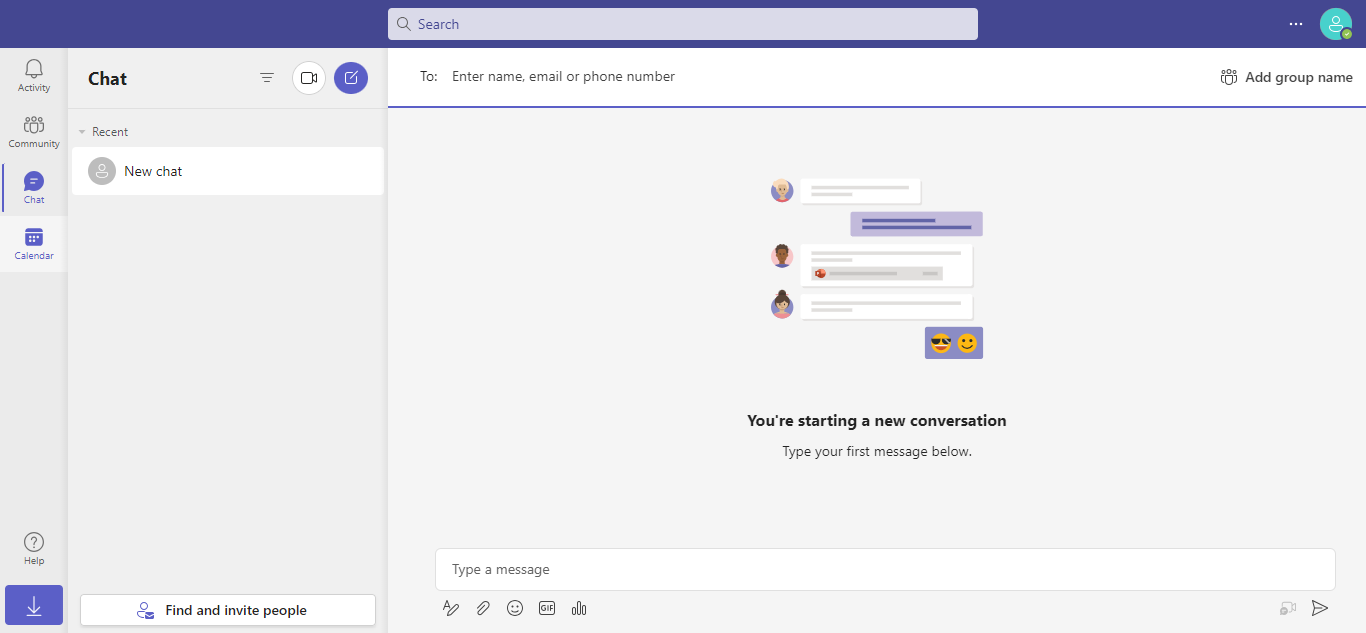Screen dimensions: 1366x633
Task: Click the Chat pane heading
Action: (108, 79)
